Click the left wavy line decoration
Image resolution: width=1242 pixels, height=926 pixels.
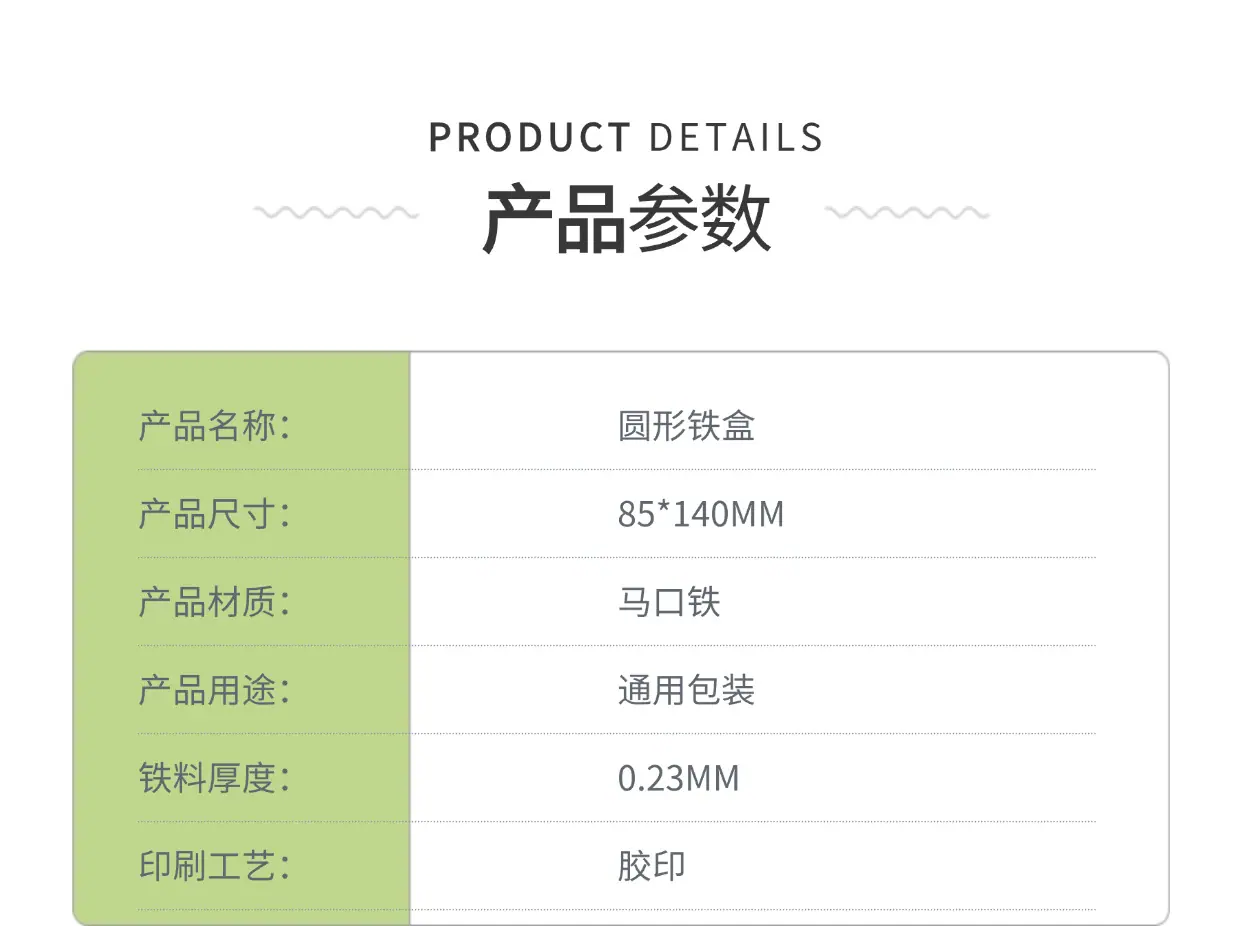coord(335,212)
